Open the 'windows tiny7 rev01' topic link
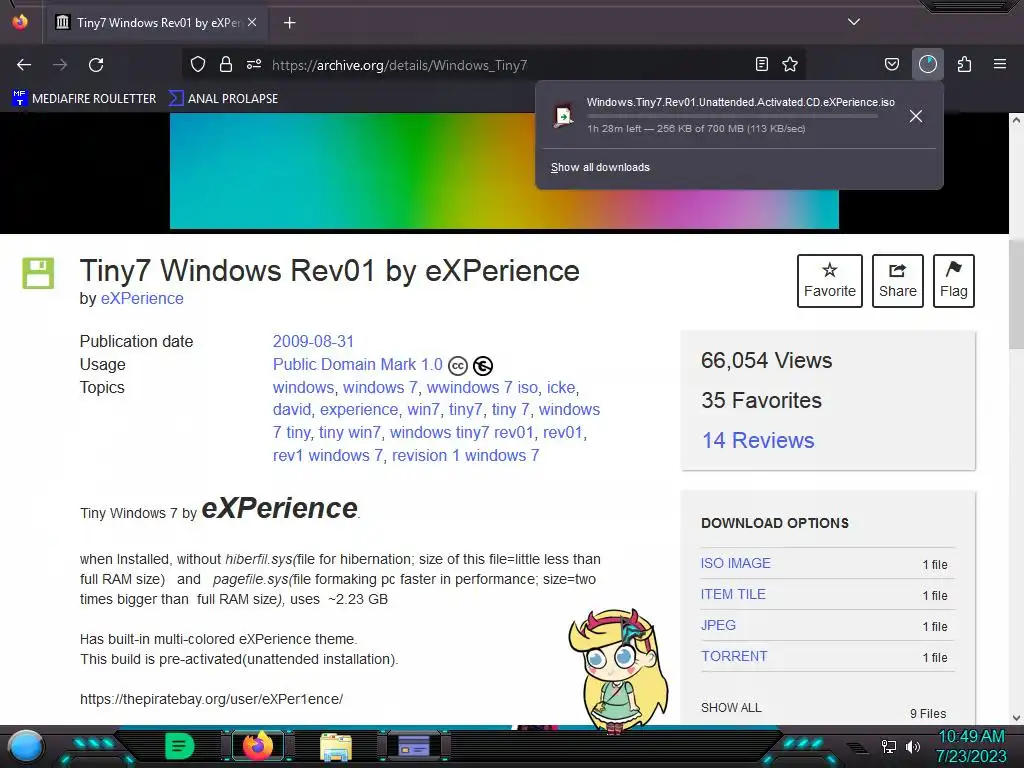This screenshot has width=1024, height=768. point(462,432)
